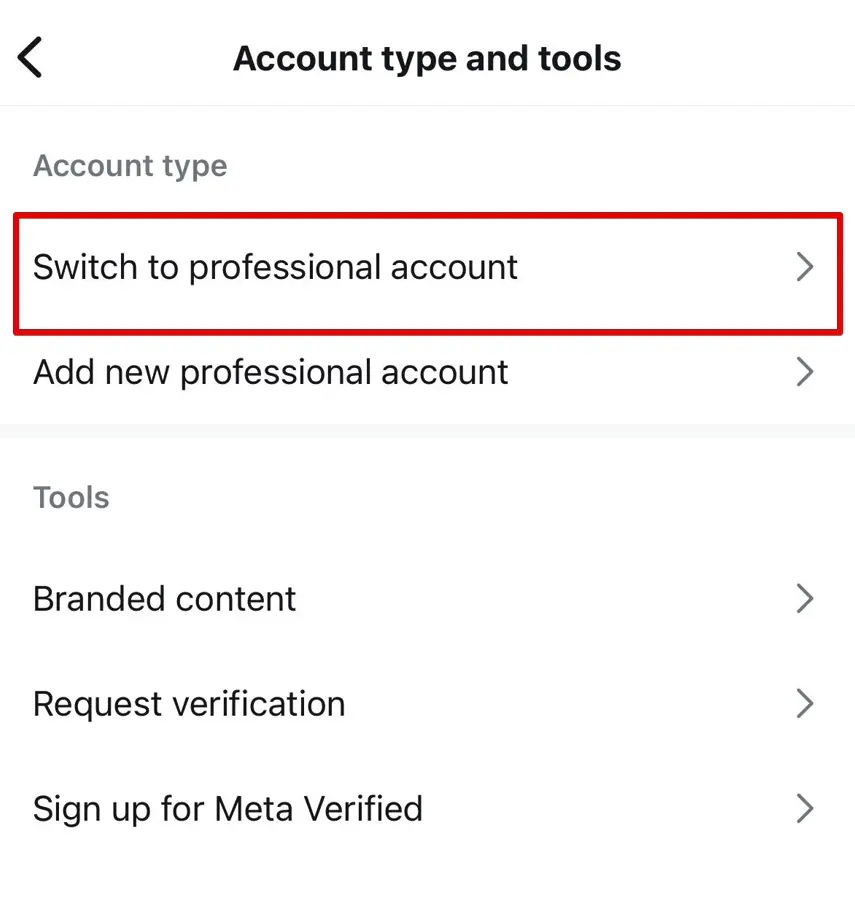This screenshot has width=855, height=904.
Task: Tap the back arrow icon
Action: click(29, 57)
